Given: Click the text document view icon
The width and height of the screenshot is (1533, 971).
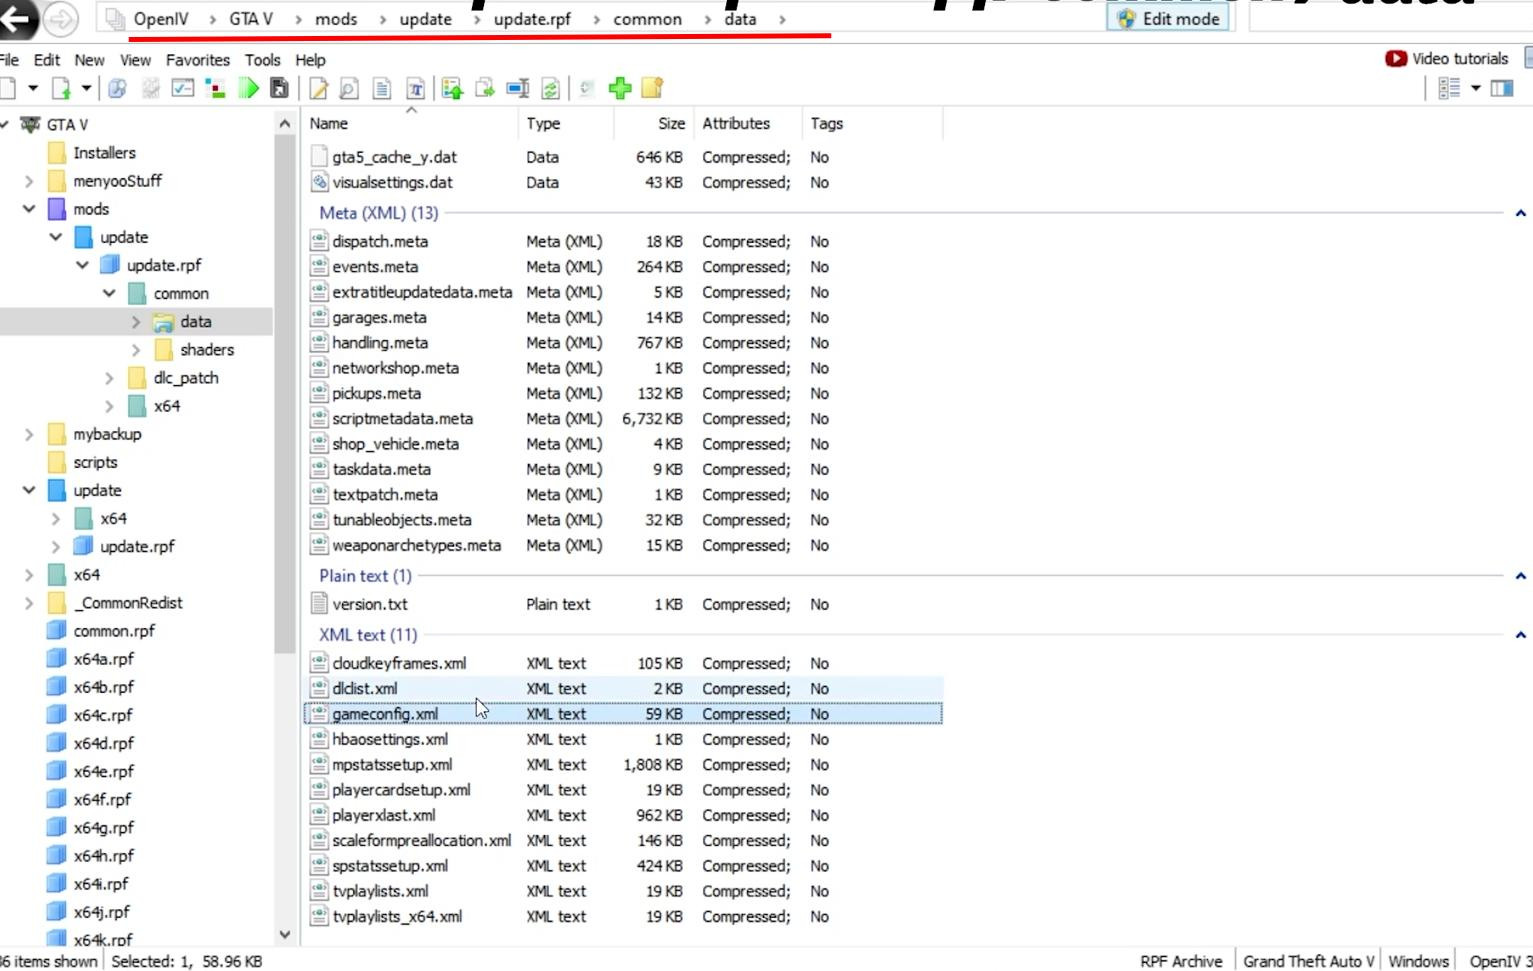Looking at the screenshot, I should pos(382,88).
